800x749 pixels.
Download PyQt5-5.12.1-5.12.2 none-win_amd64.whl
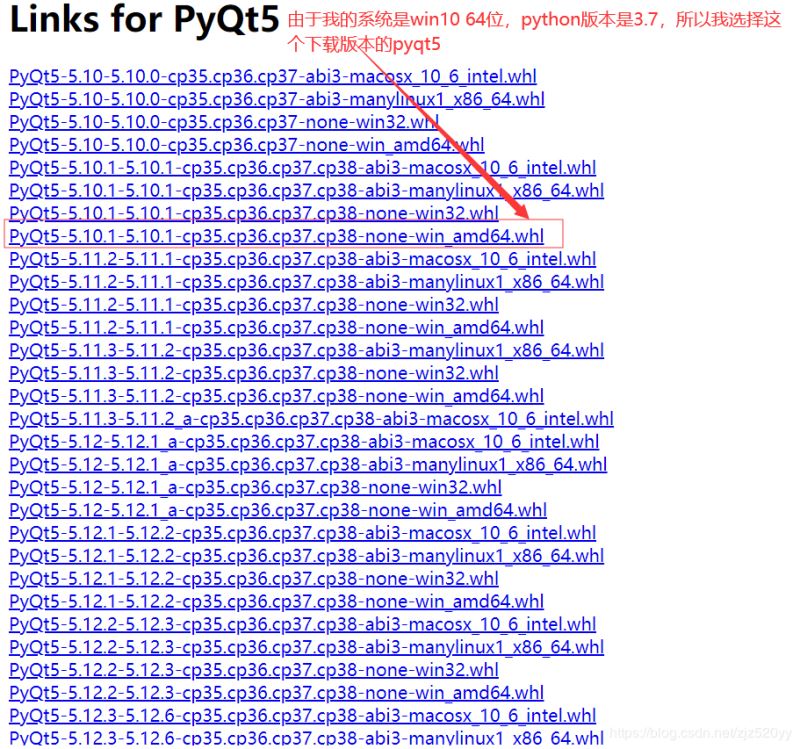(277, 602)
